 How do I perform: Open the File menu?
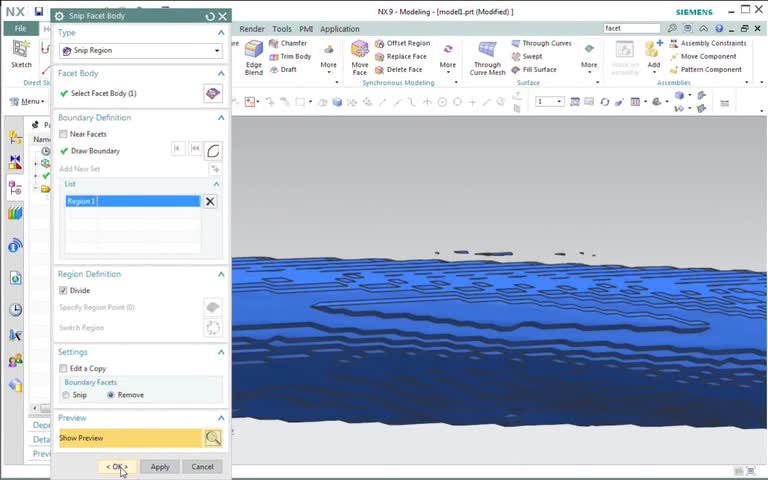click(21, 28)
